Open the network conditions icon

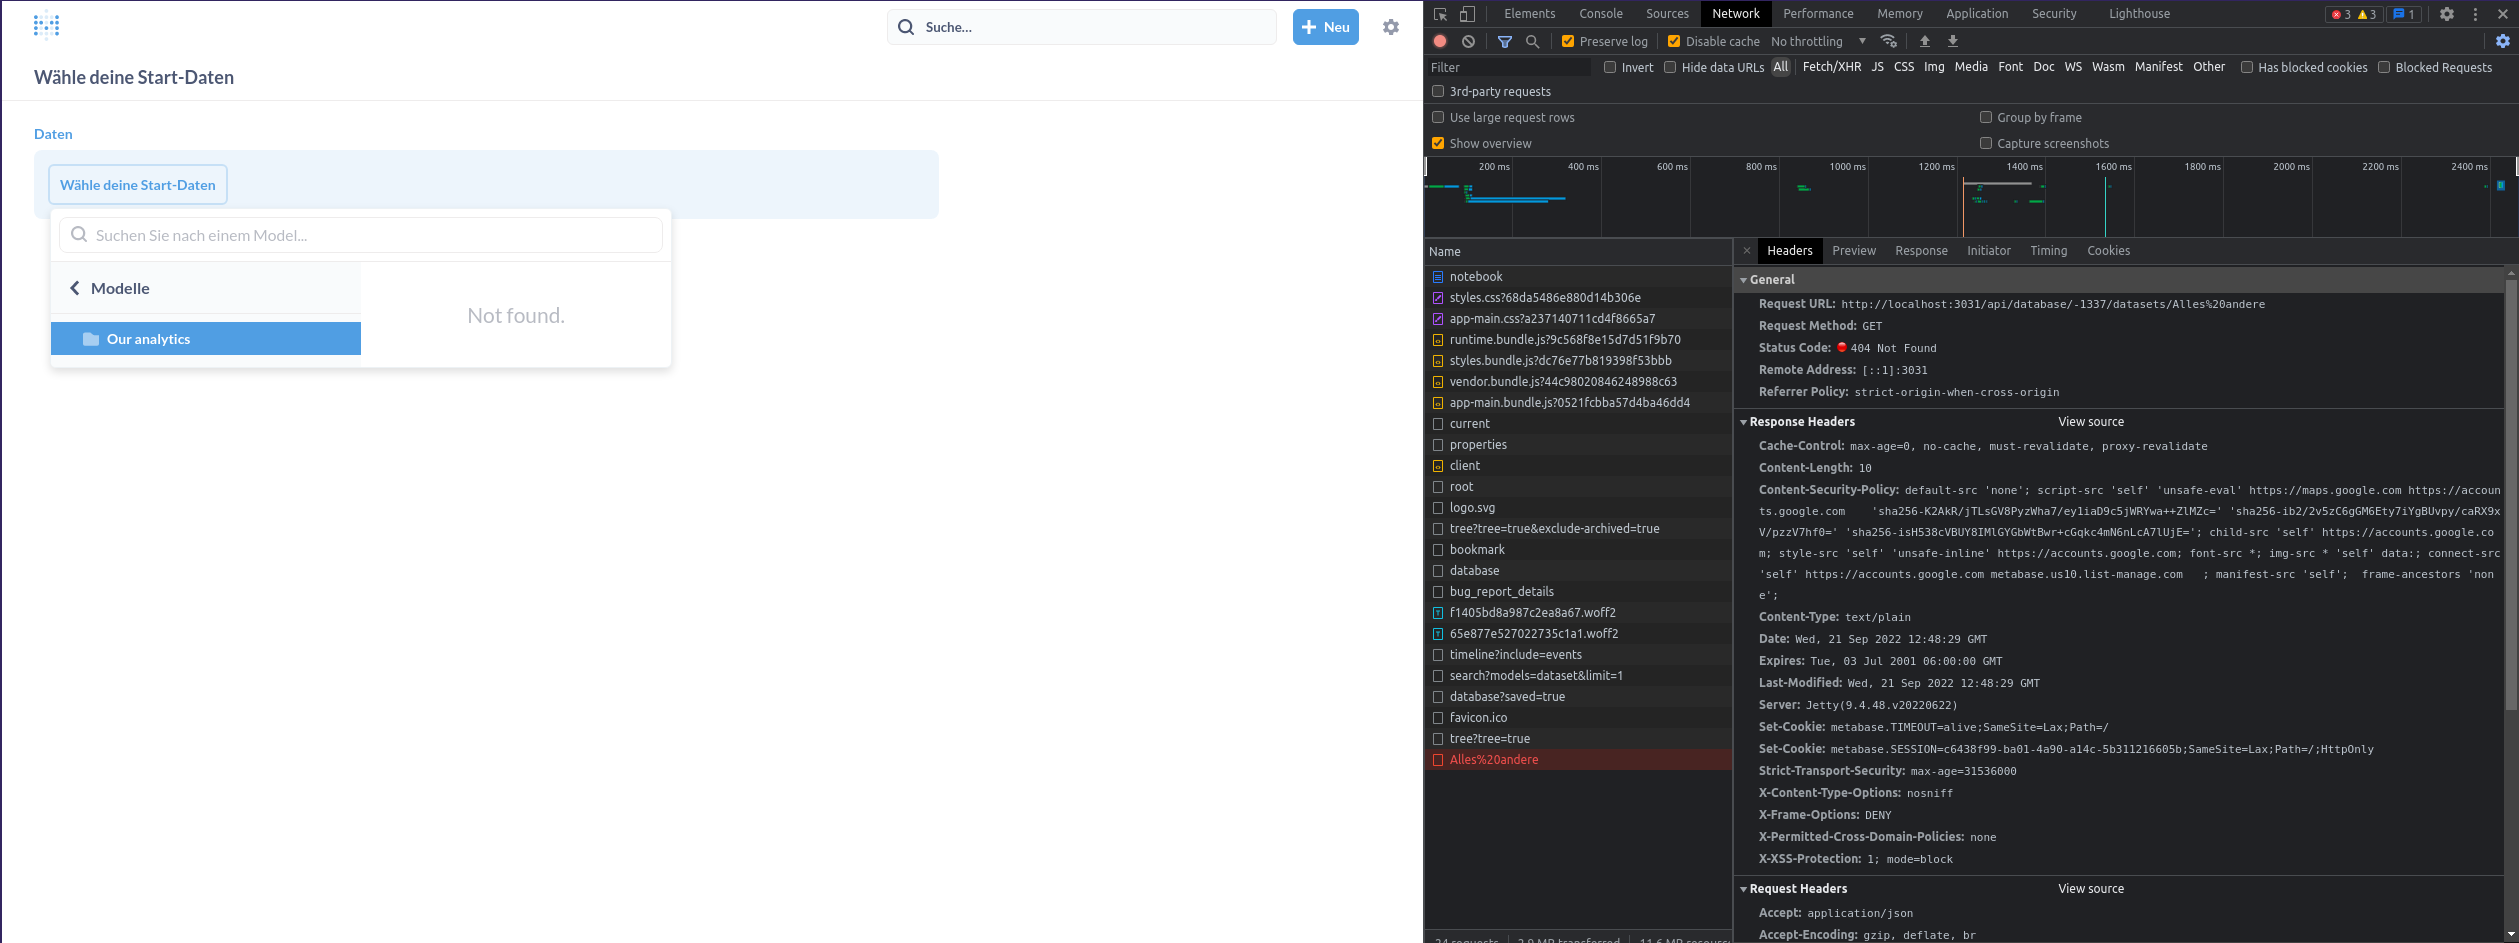pyautogui.click(x=1889, y=41)
